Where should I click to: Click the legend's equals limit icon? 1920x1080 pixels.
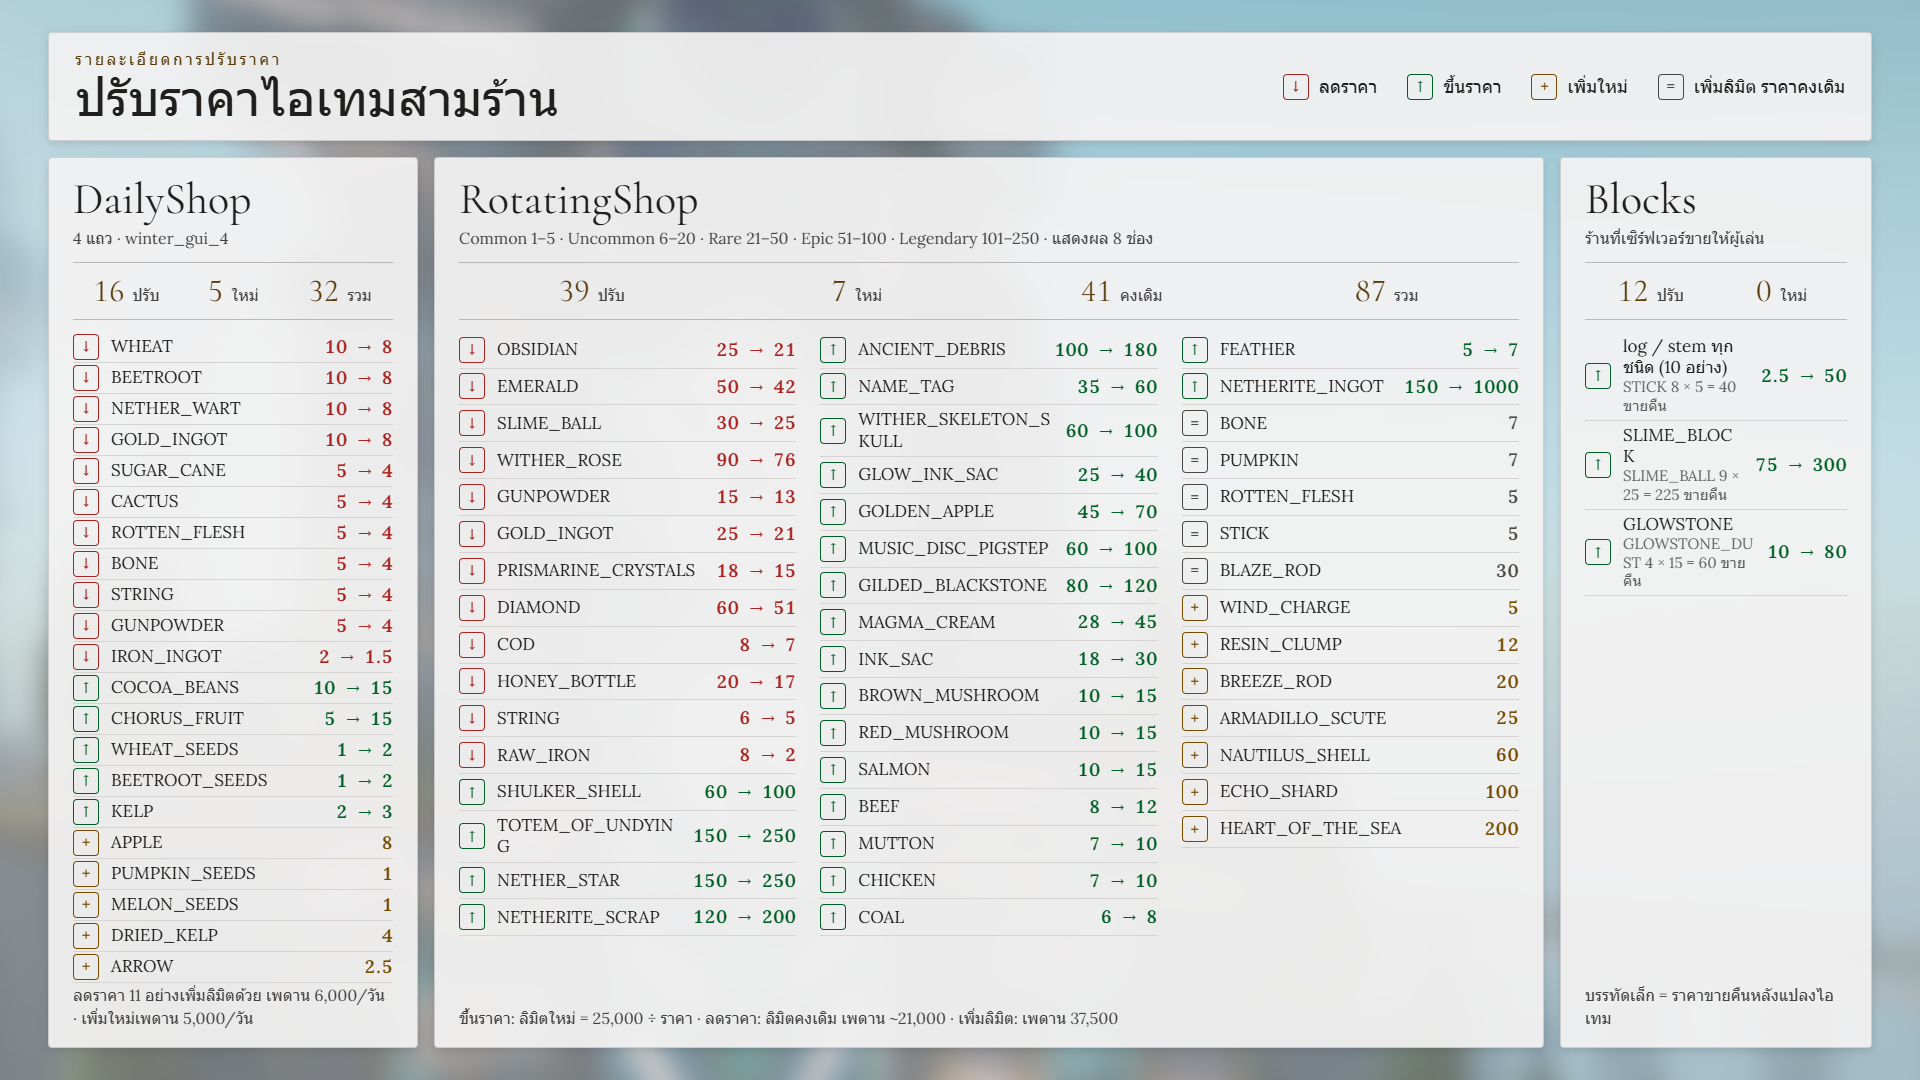coord(1670,87)
